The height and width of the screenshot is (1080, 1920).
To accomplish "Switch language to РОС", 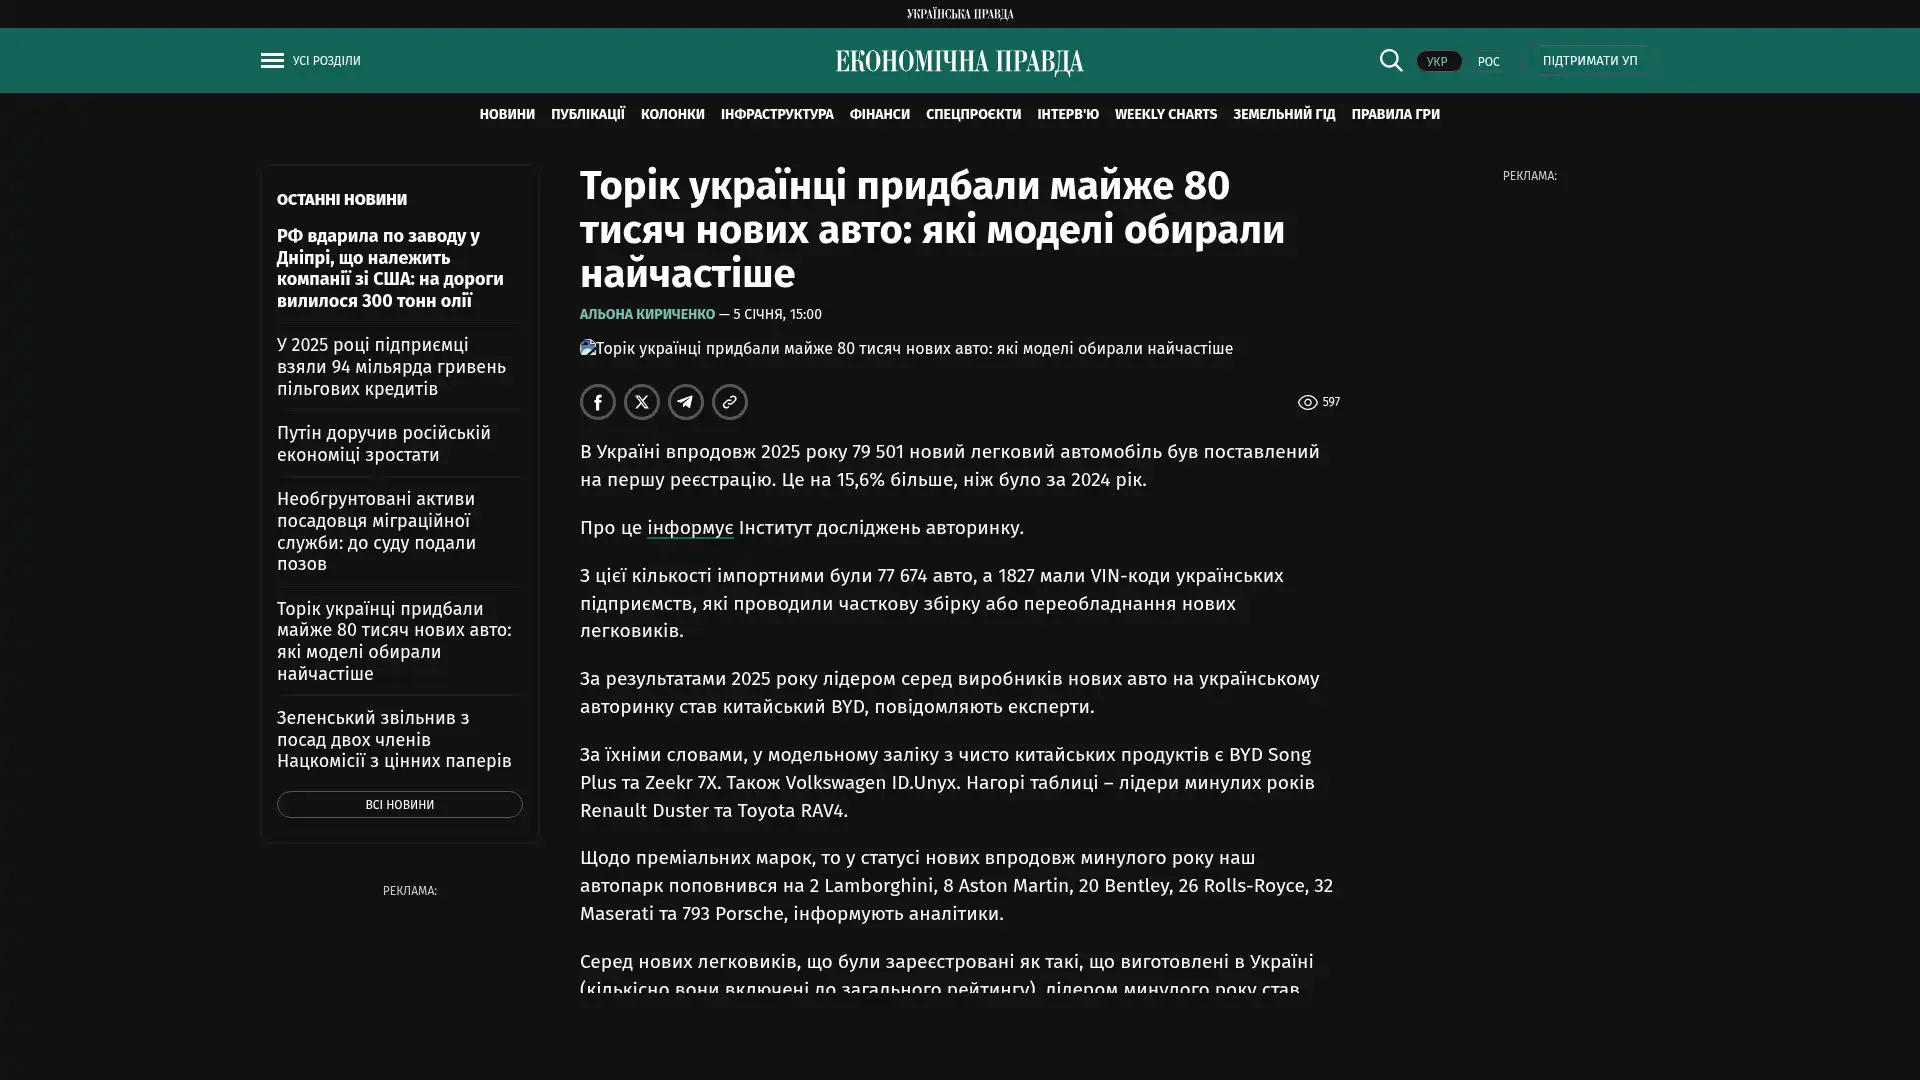I will click(1488, 61).
